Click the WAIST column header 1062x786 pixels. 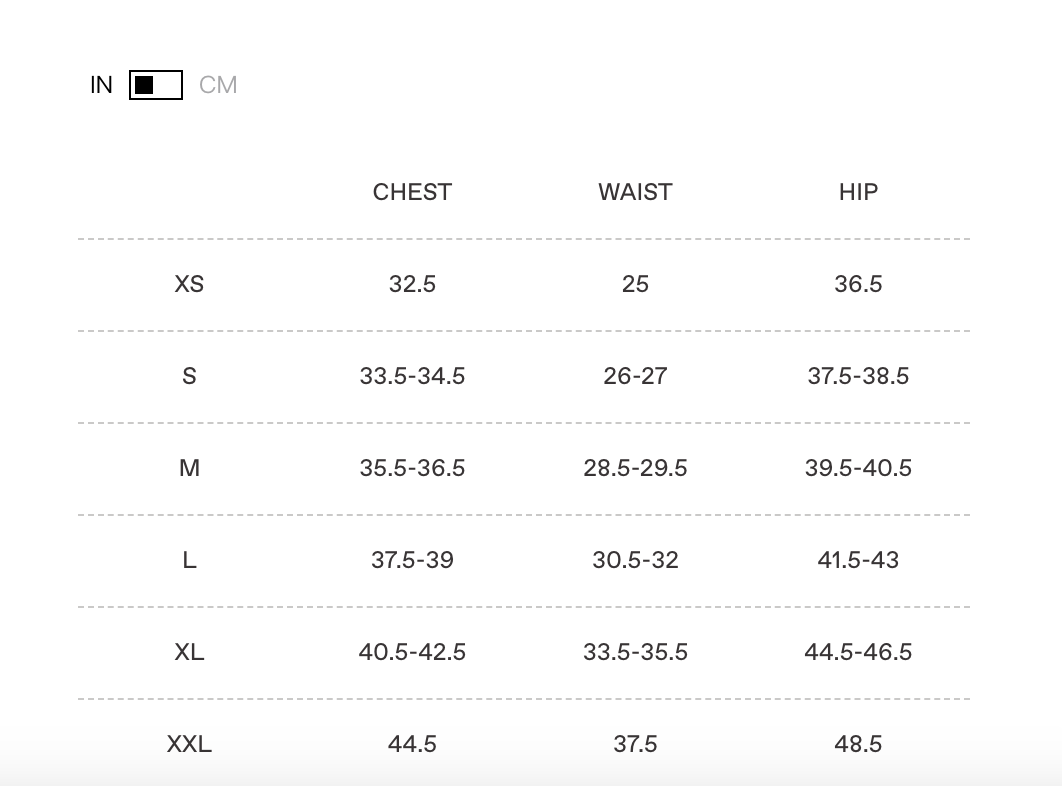coord(635,192)
